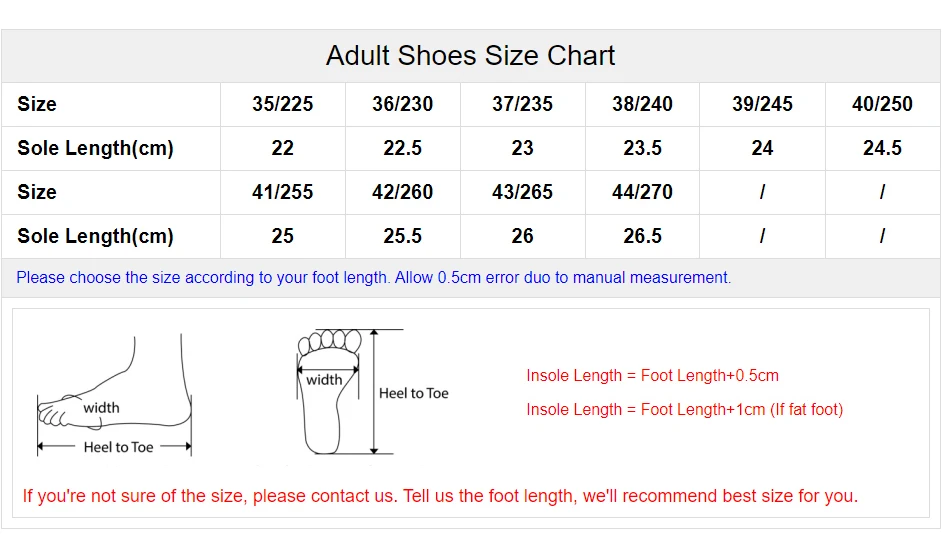Select the 35/225 size cell

(282, 104)
